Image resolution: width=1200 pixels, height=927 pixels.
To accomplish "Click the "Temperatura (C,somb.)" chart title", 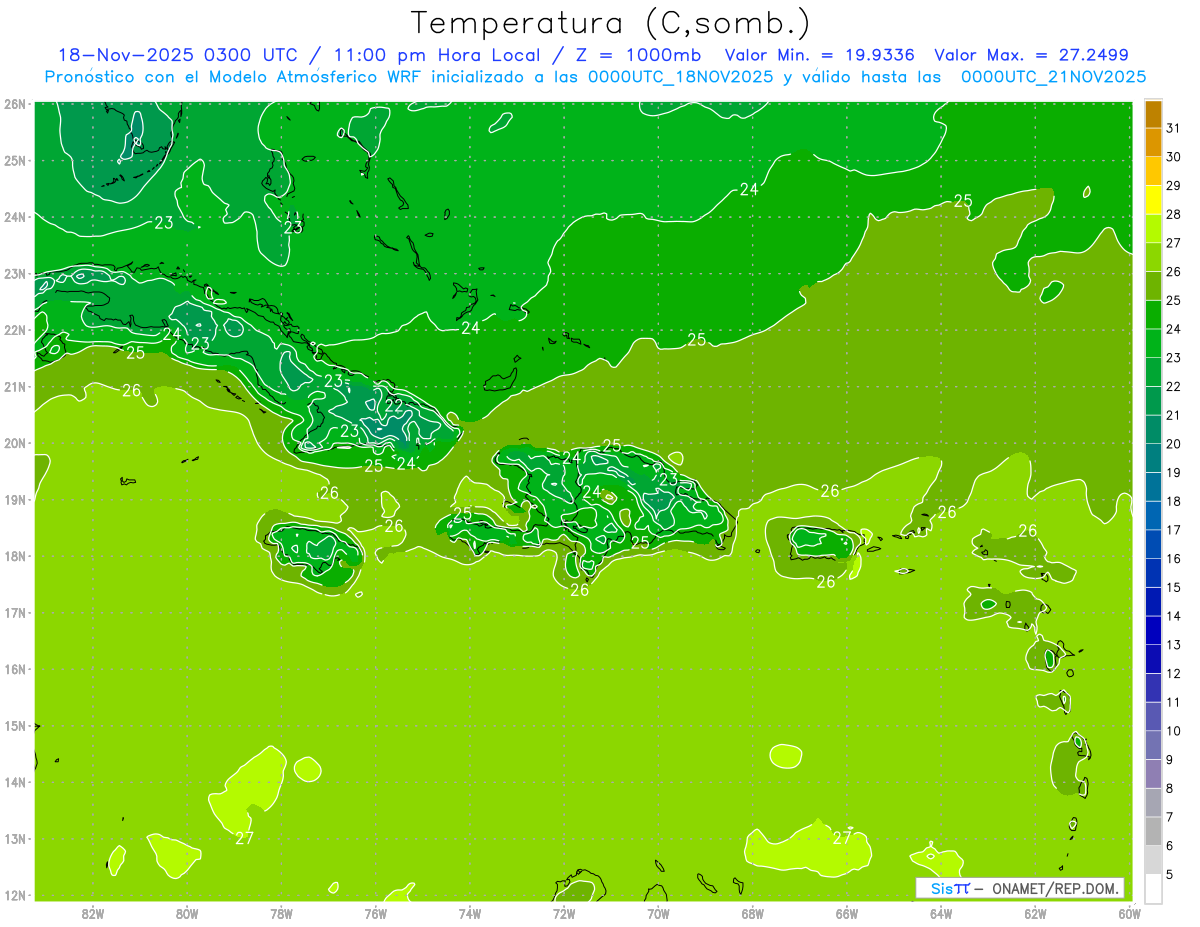I will 610,23.
